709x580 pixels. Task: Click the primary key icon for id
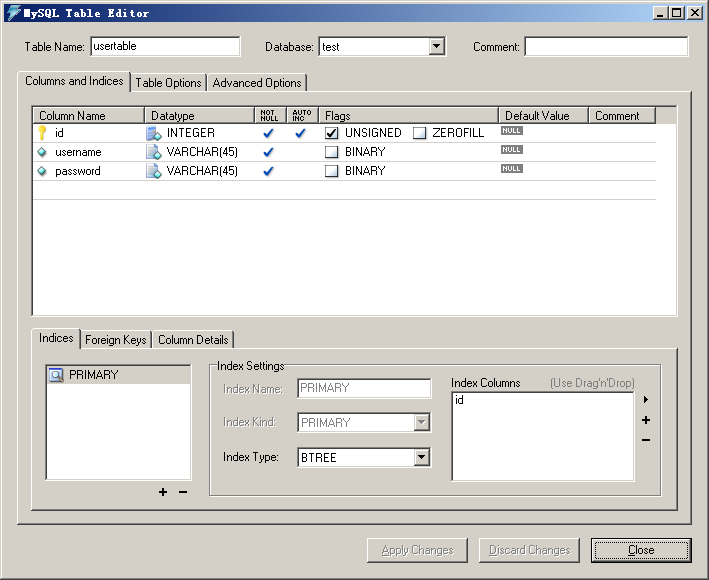click(42, 132)
